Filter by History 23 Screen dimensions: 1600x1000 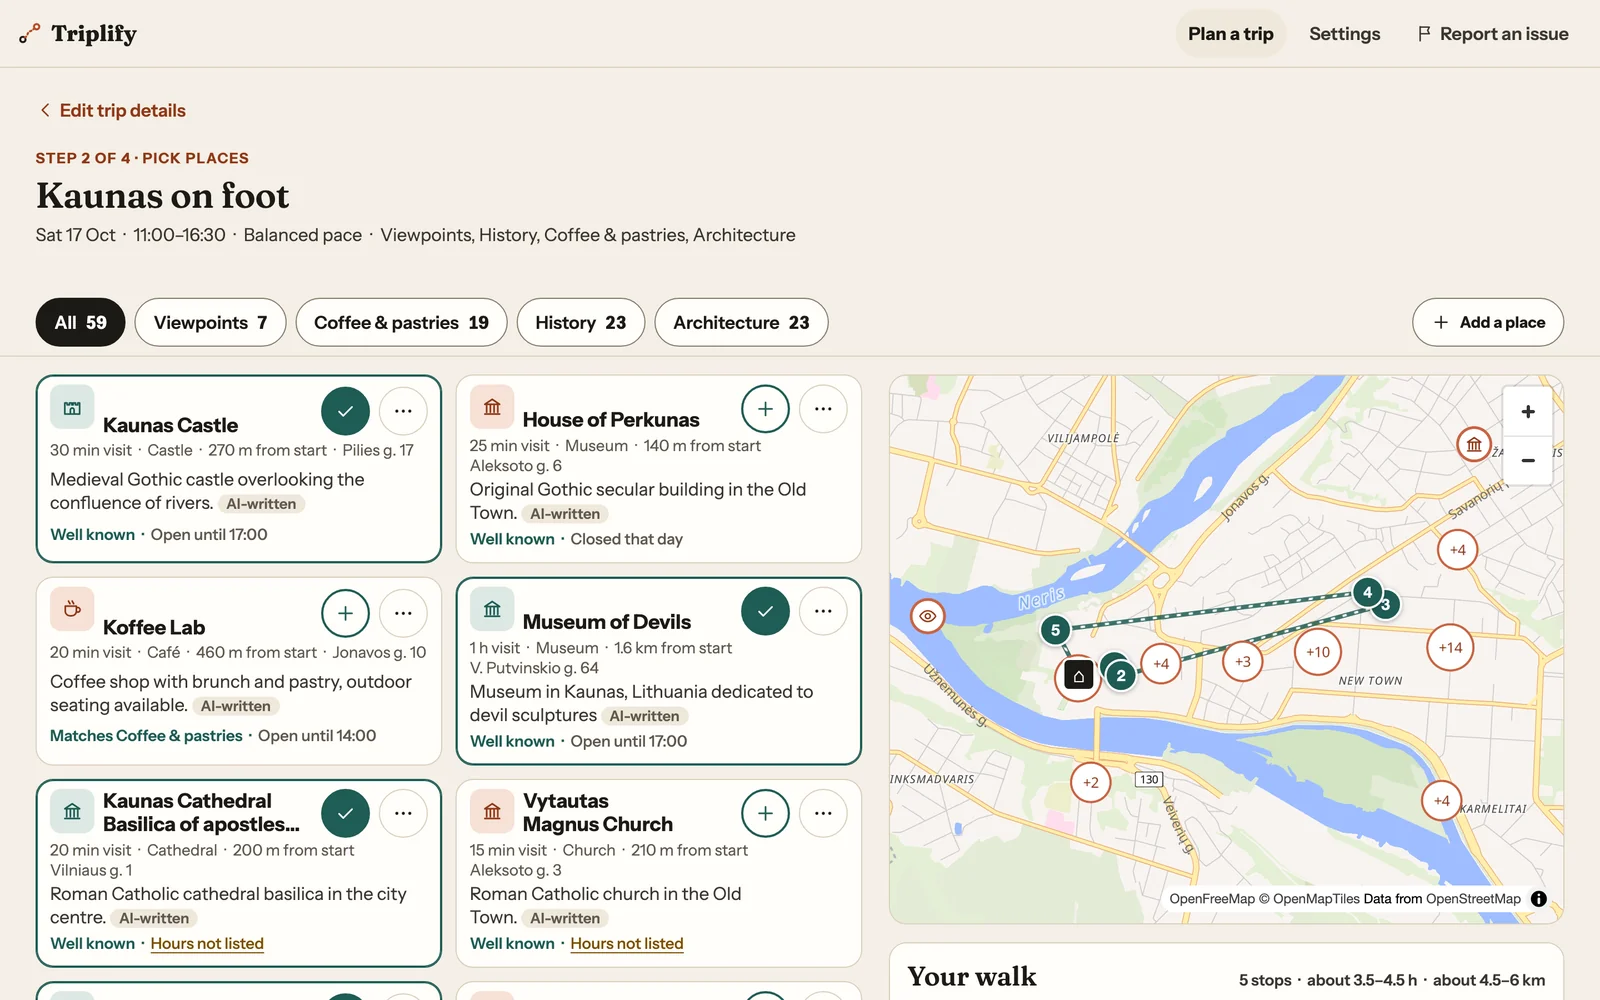point(580,322)
